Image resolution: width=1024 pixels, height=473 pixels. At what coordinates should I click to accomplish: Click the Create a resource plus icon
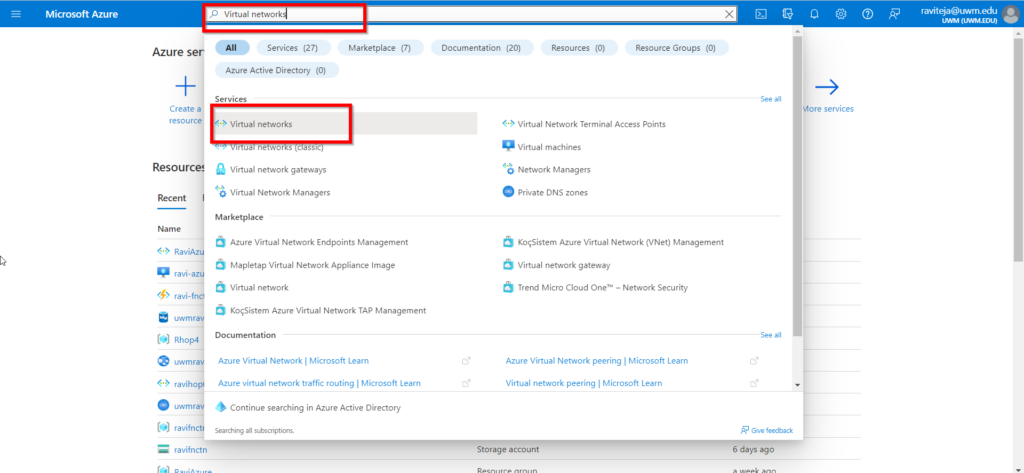(x=185, y=86)
